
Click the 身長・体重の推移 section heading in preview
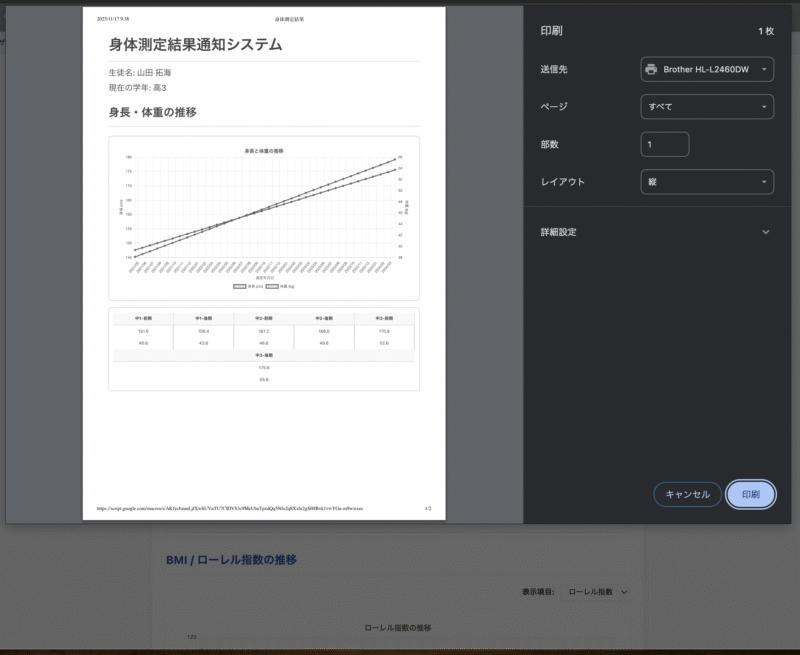pyautogui.click(x=152, y=112)
